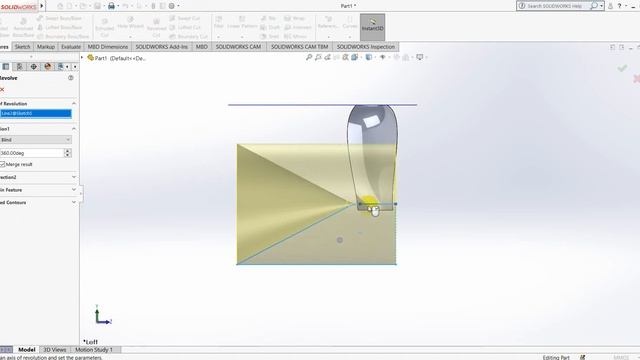This screenshot has width=640, height=360.
Task: Open the Options gear icon
Action: pyautogui.click(x=171, y=6)
